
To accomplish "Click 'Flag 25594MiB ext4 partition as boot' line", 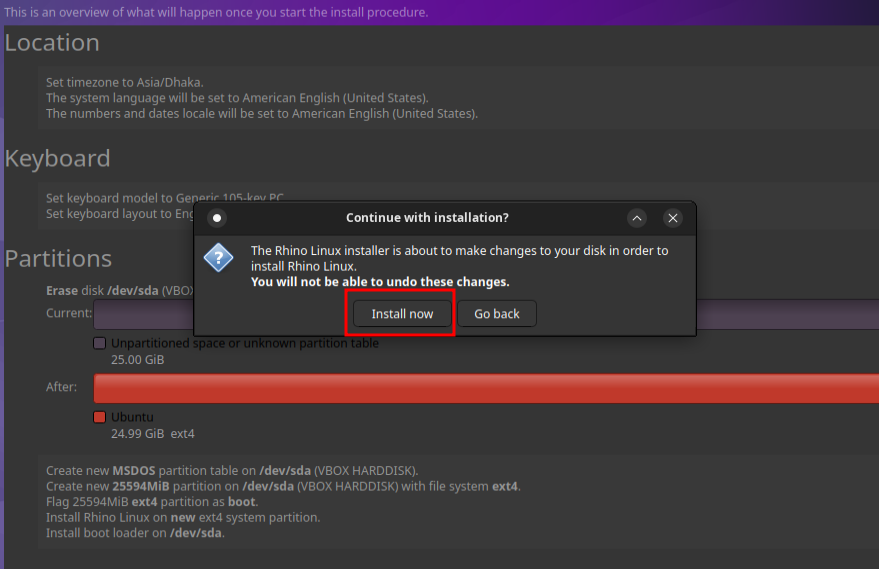I will (152, 502).
